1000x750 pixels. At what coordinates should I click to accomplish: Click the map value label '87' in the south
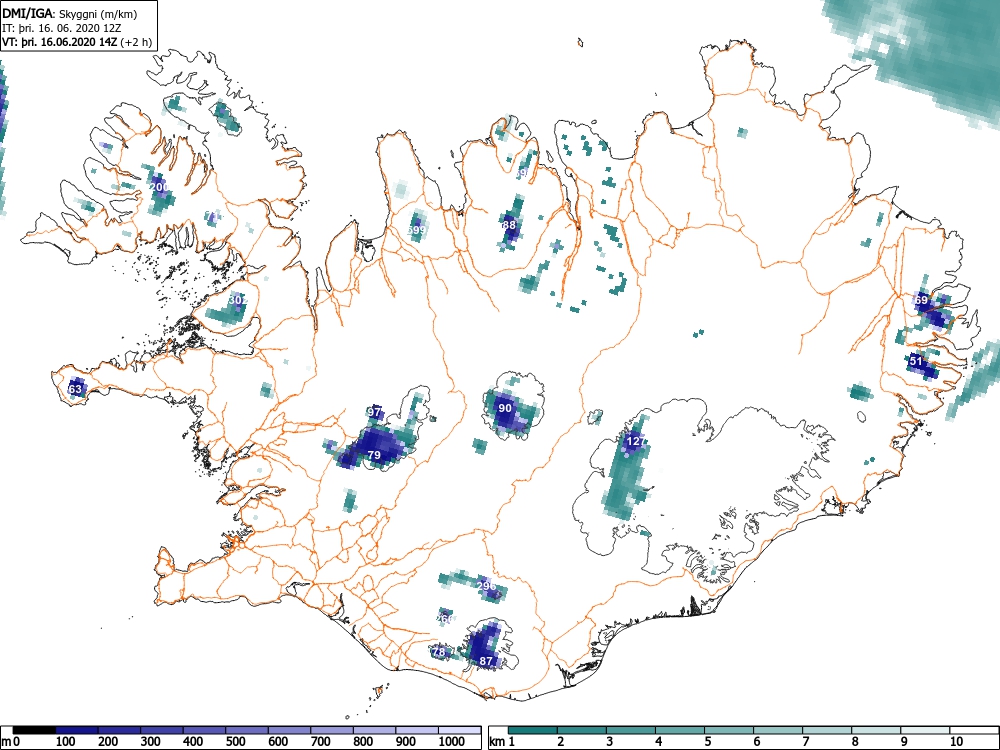pyautogui.click(x=486, y=661)
